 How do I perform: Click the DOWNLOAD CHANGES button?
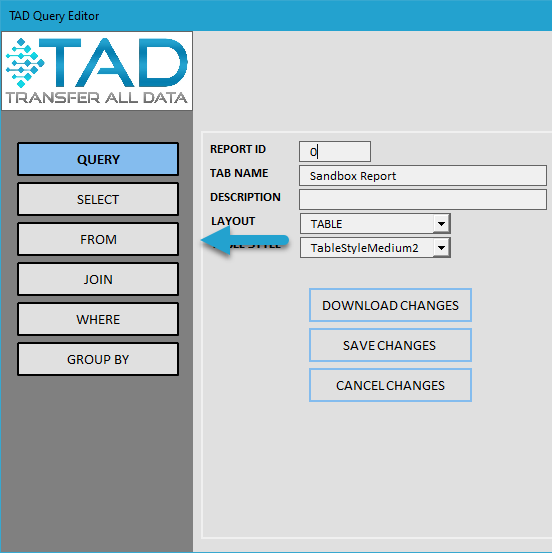(x=390, y=305)
